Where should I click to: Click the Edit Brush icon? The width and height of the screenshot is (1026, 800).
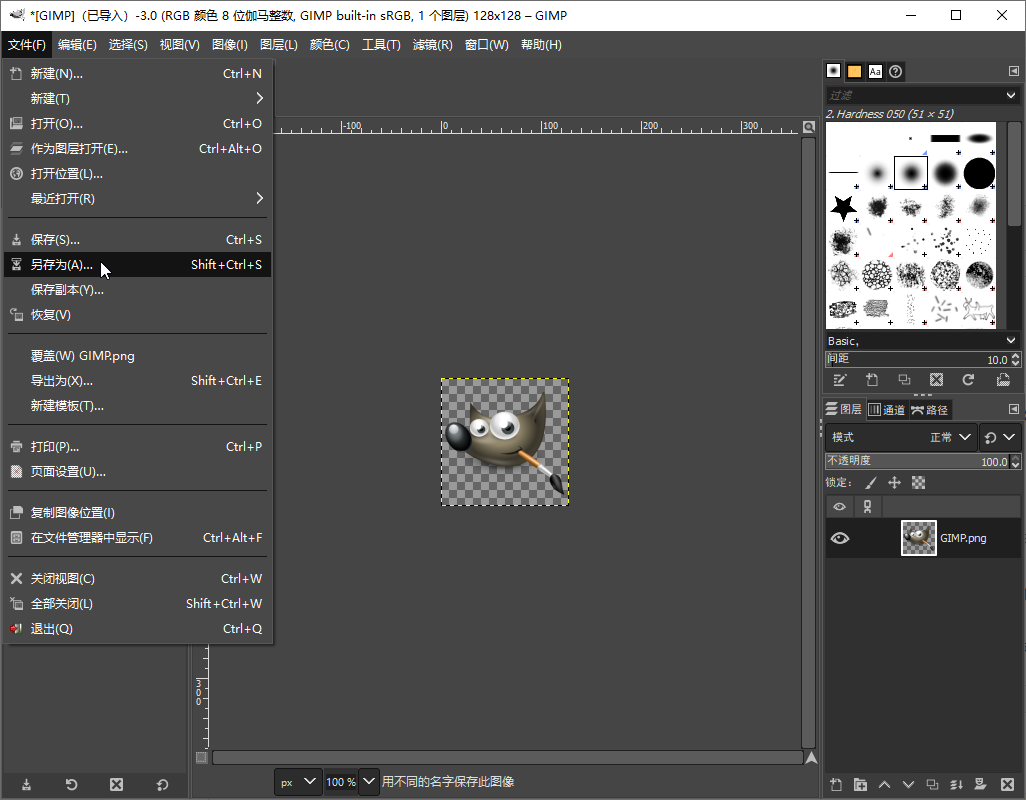pyautogui.click(x=840, y=380)
